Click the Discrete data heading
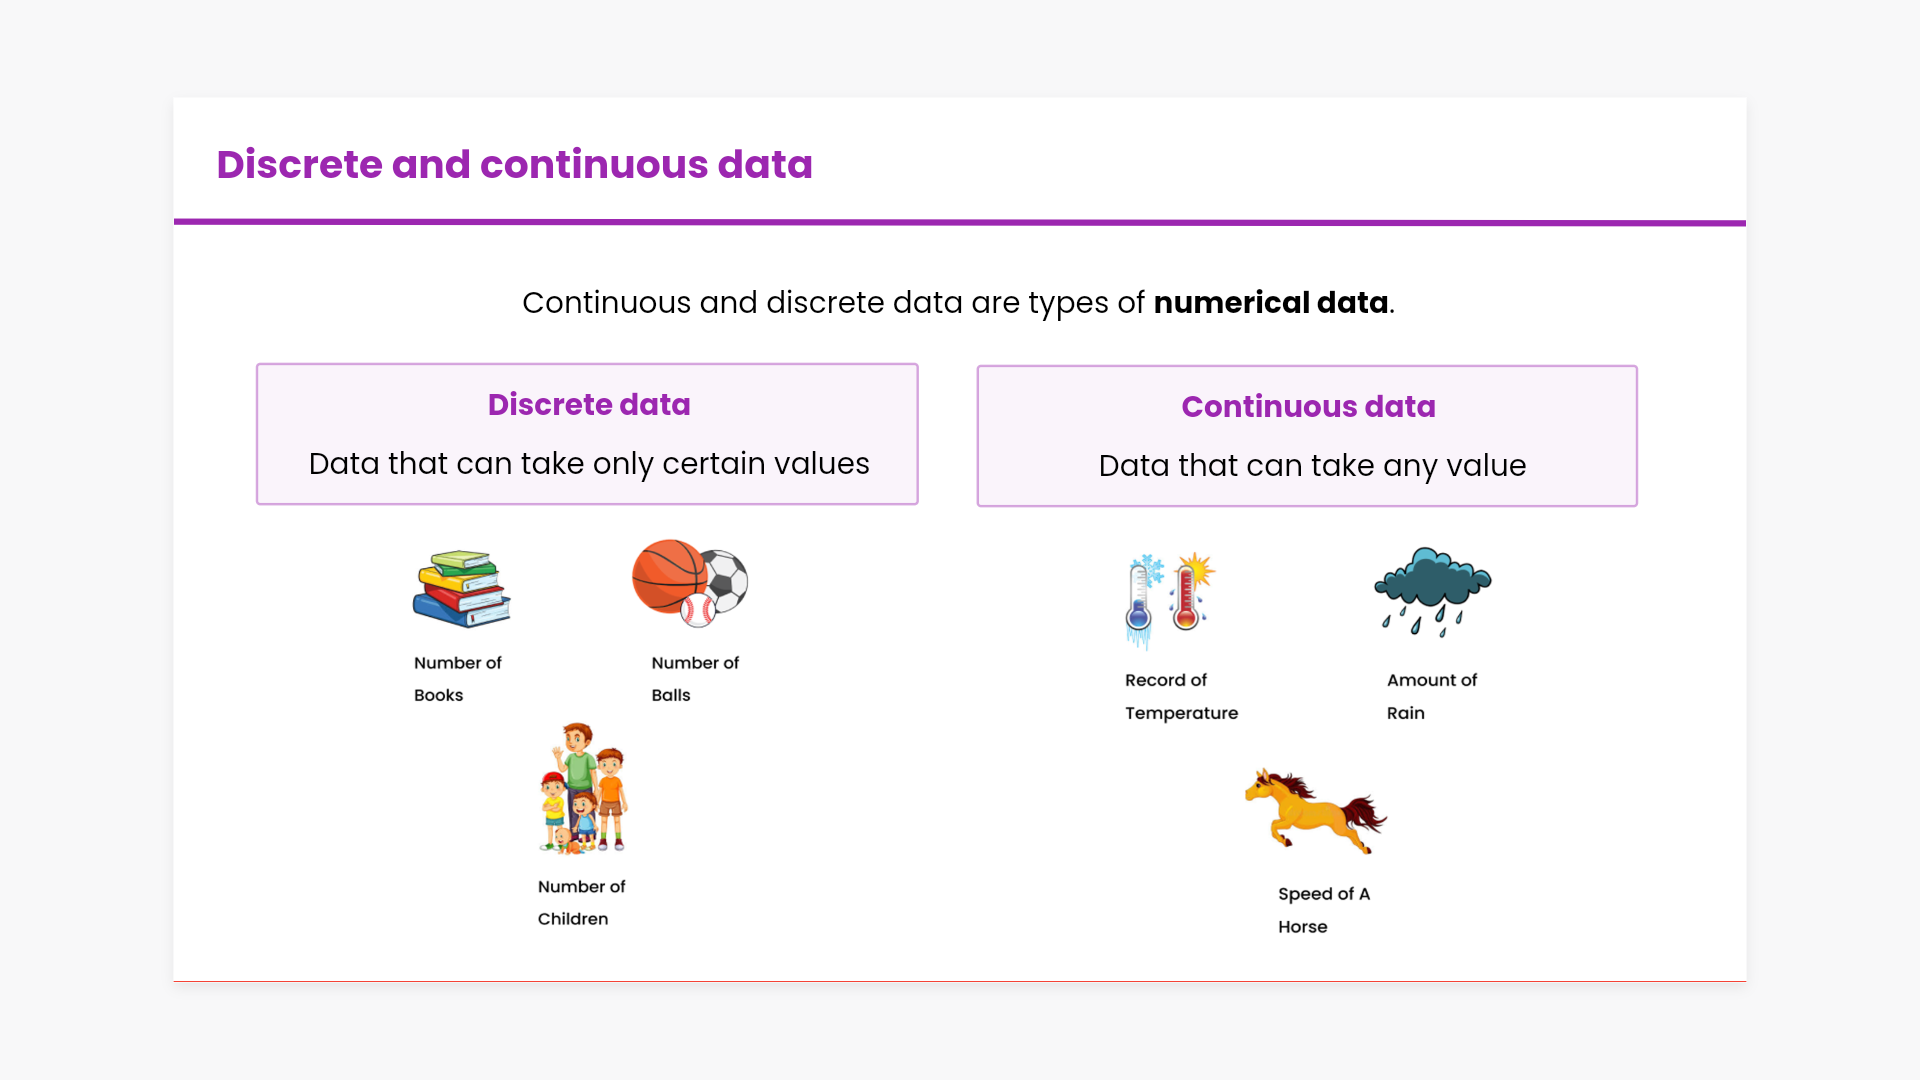Image resolution: width=1920 pixels, height=1080 pixels. tap(589, 404)
